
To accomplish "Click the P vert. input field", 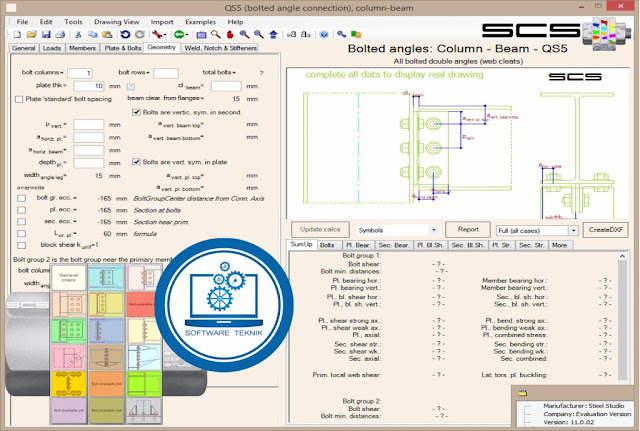I will [89, 124].
